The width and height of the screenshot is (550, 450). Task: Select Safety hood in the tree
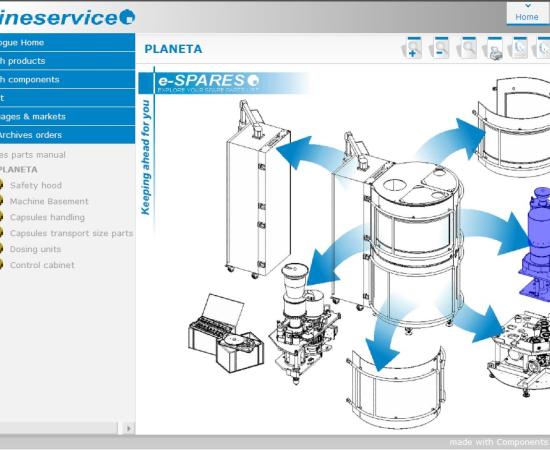pyautogui.click(x=36, y=185)
